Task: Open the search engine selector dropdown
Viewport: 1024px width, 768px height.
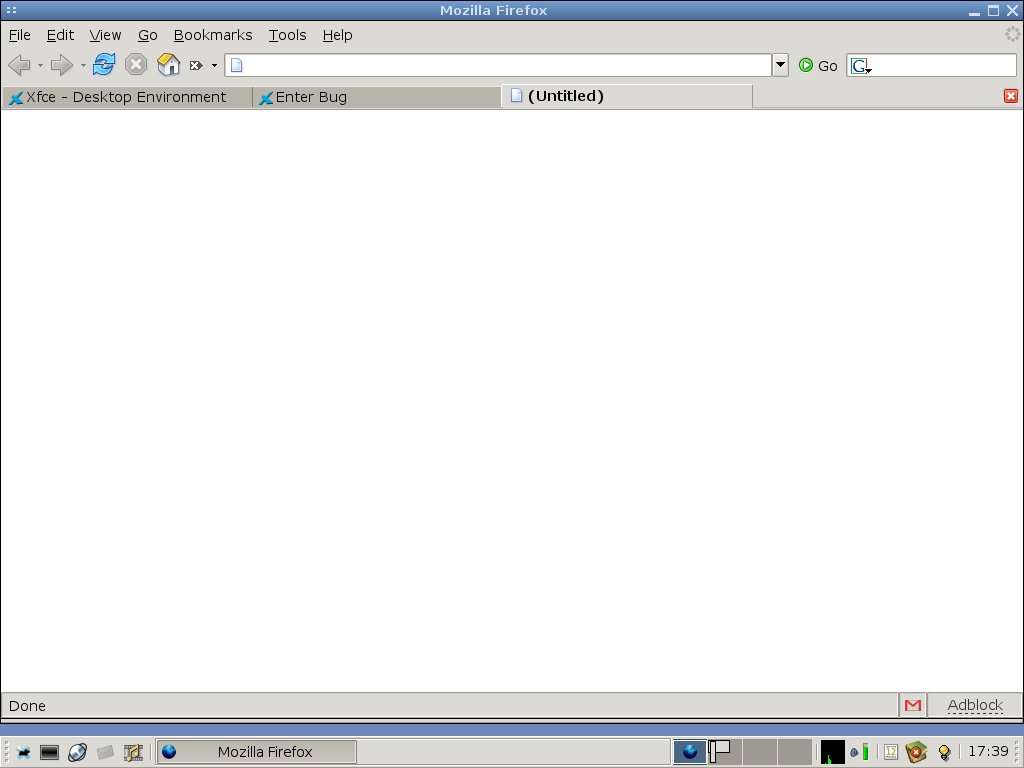Action: coord(861,66)
